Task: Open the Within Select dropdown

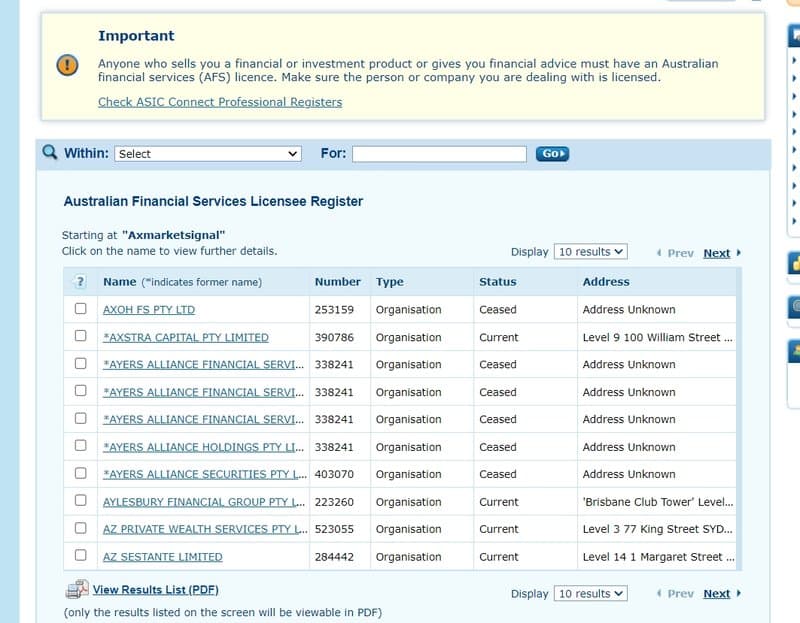Action: [208, 154]
